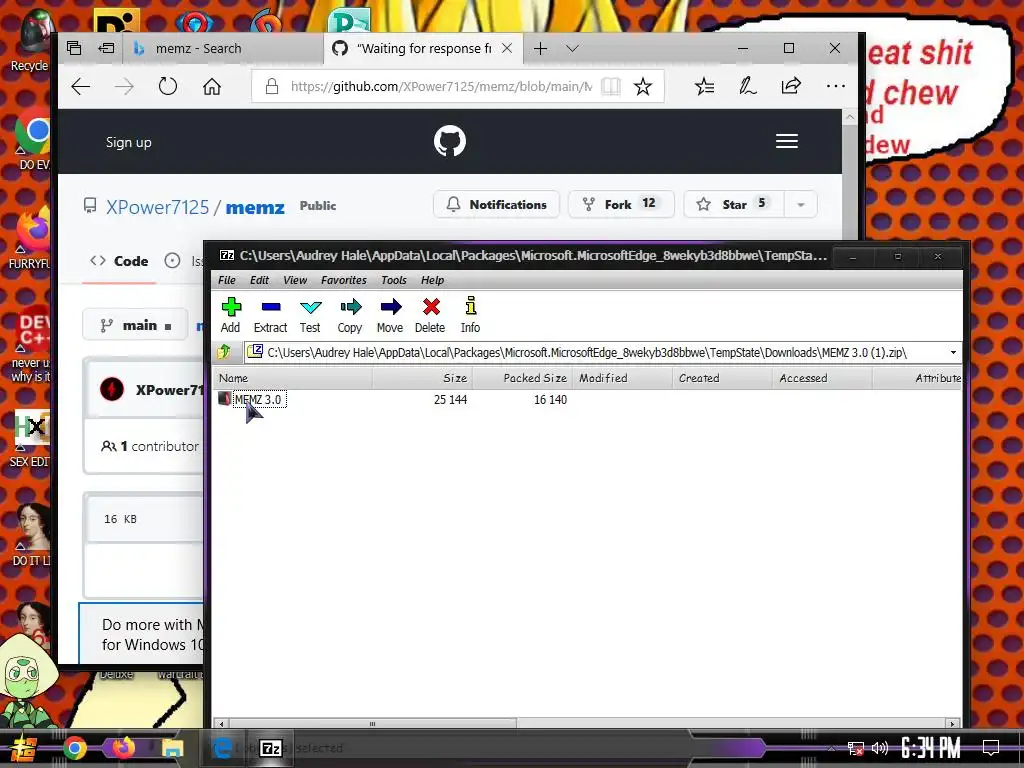Click the GitHub Notifications button
Viewport: 1024px width, 768px height.
[x=496, y=204]
